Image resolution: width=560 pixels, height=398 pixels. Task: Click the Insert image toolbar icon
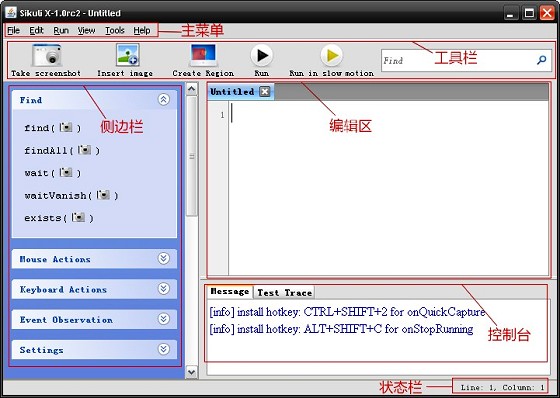click(x=128, y=55)
